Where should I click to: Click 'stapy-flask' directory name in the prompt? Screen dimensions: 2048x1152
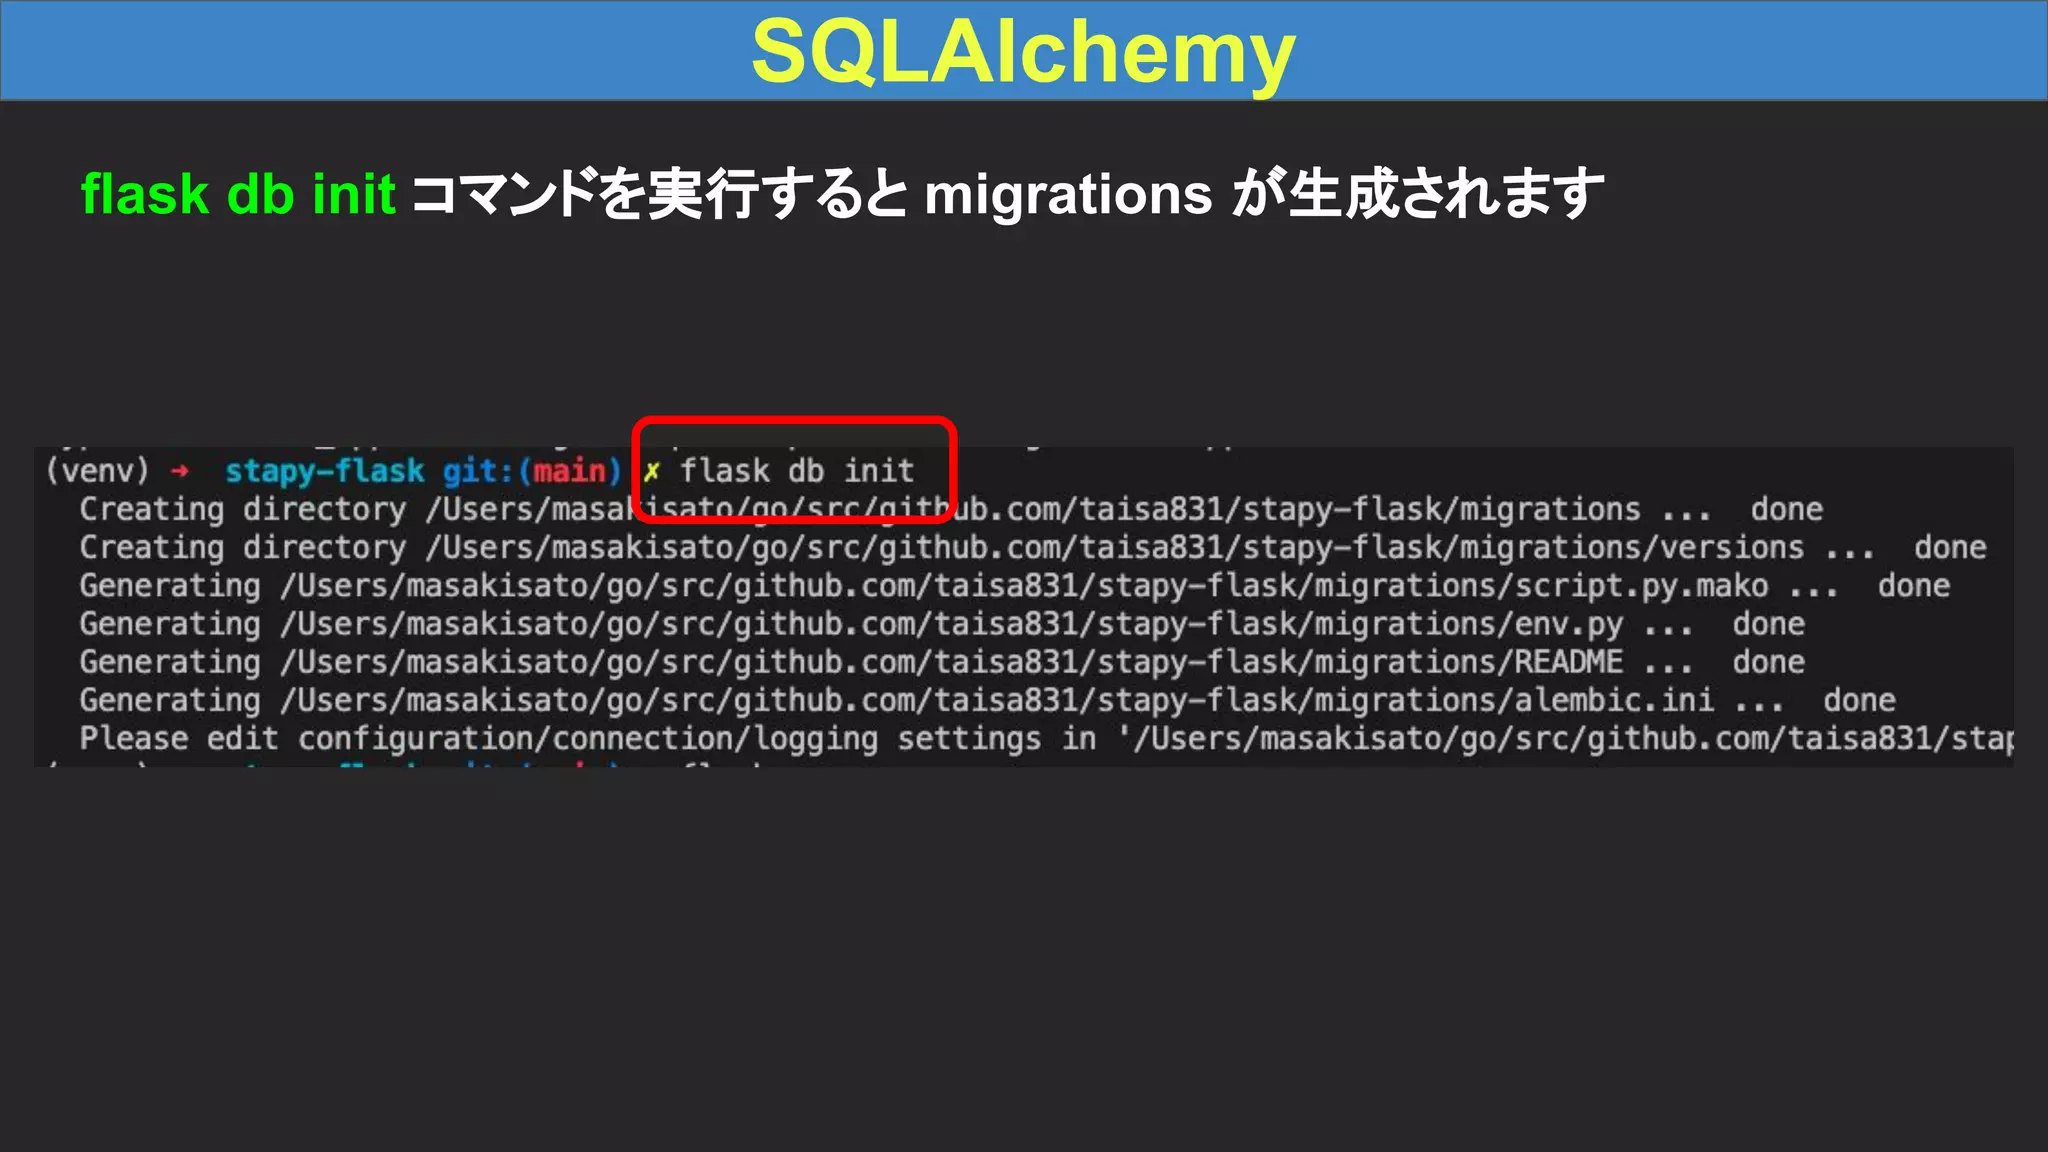324,471
